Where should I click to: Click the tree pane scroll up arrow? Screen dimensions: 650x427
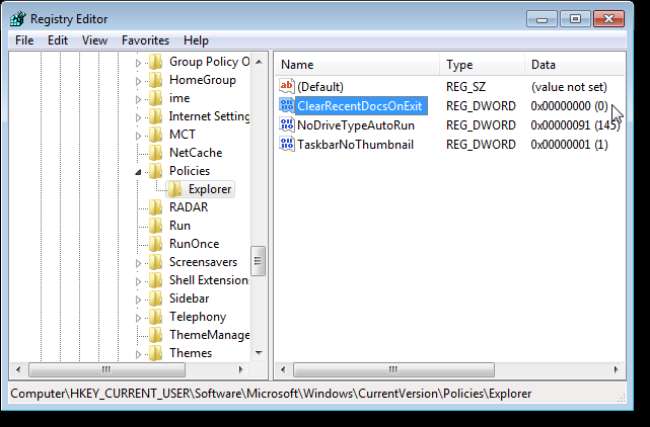pyautogui.click(x=259, y=62)
